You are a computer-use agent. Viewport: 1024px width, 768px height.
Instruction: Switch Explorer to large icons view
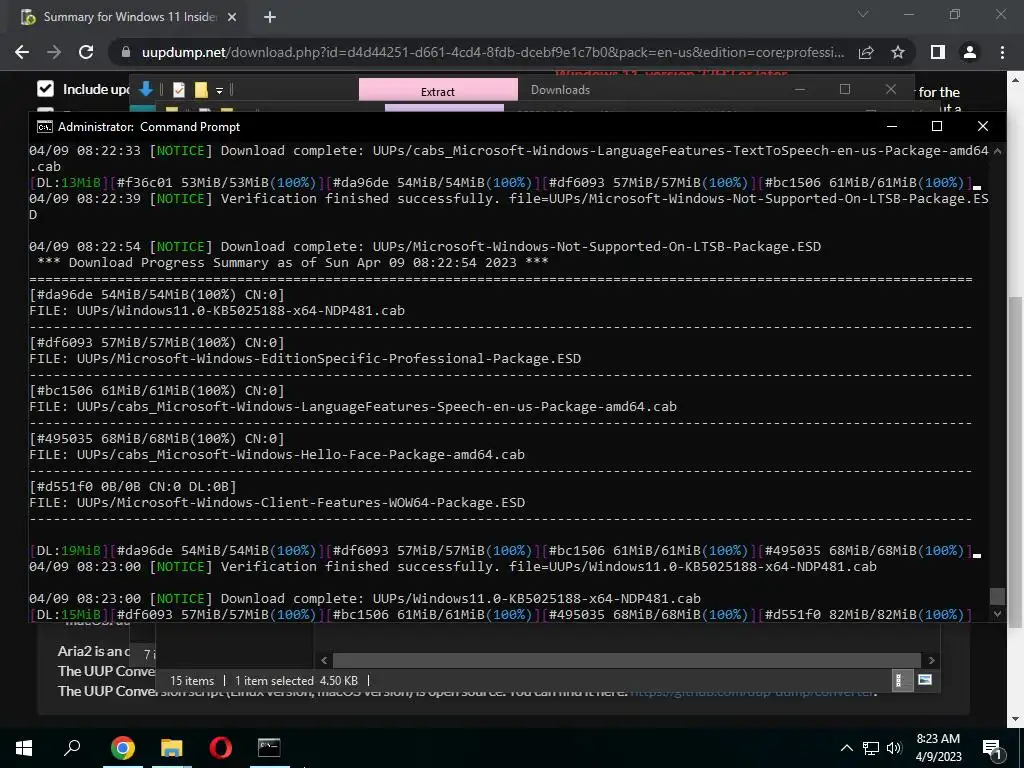[x=925, y=680]
